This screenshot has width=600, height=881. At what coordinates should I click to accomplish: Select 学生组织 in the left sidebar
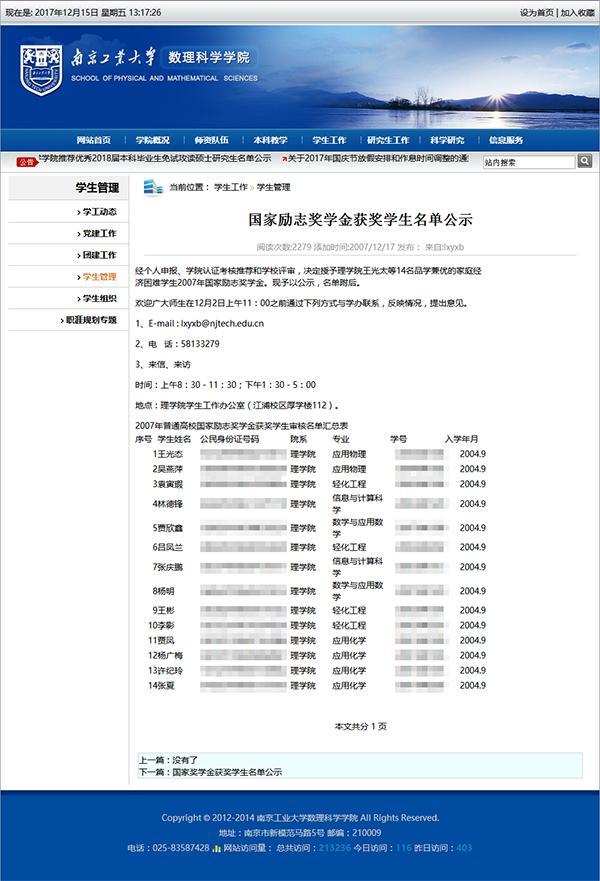point(98,298)
